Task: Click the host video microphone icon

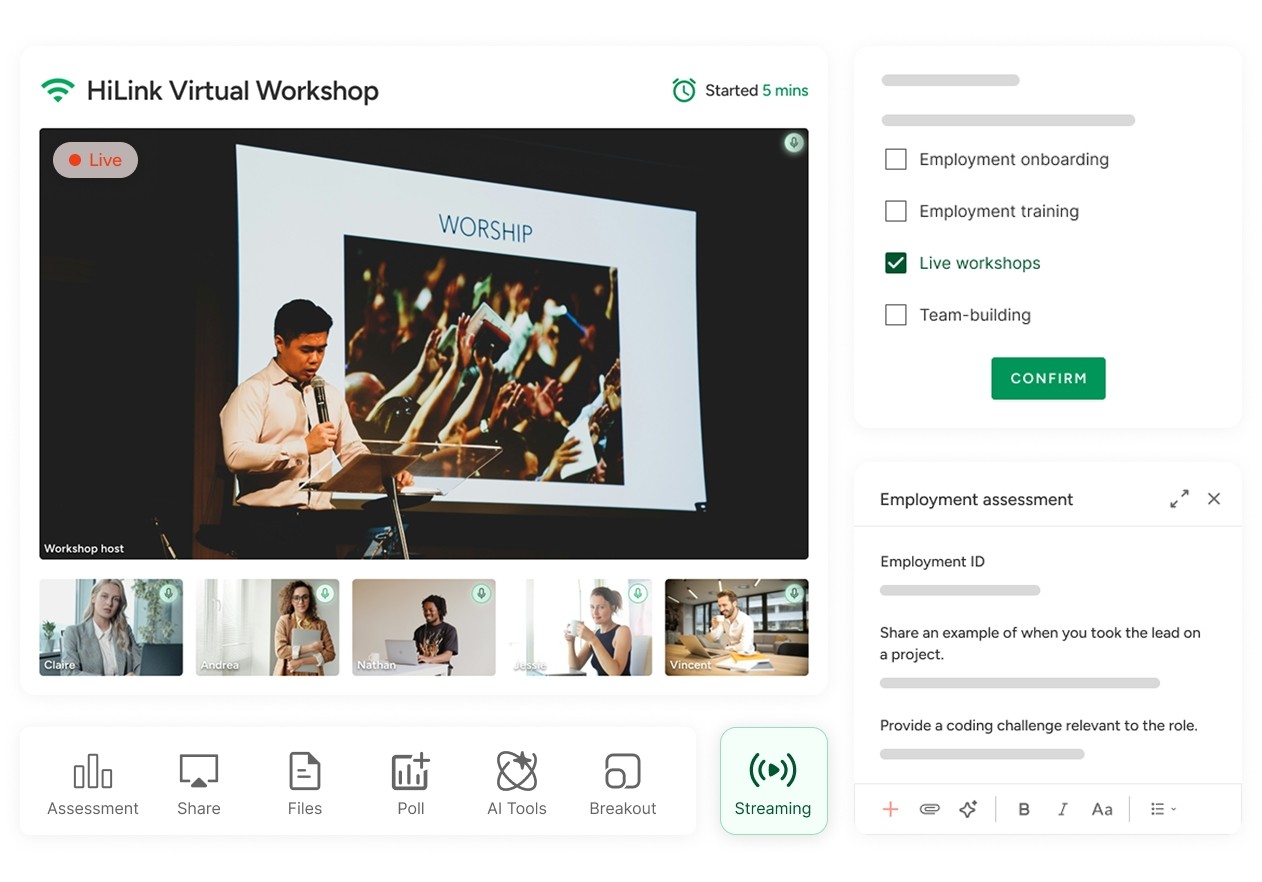Action: [x=793, y=143]
